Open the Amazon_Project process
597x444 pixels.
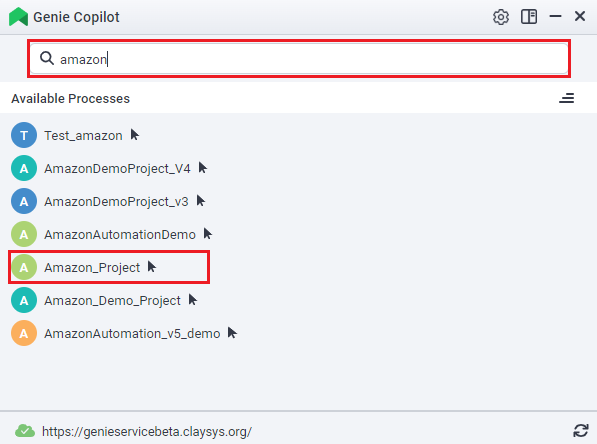[92, 268]
